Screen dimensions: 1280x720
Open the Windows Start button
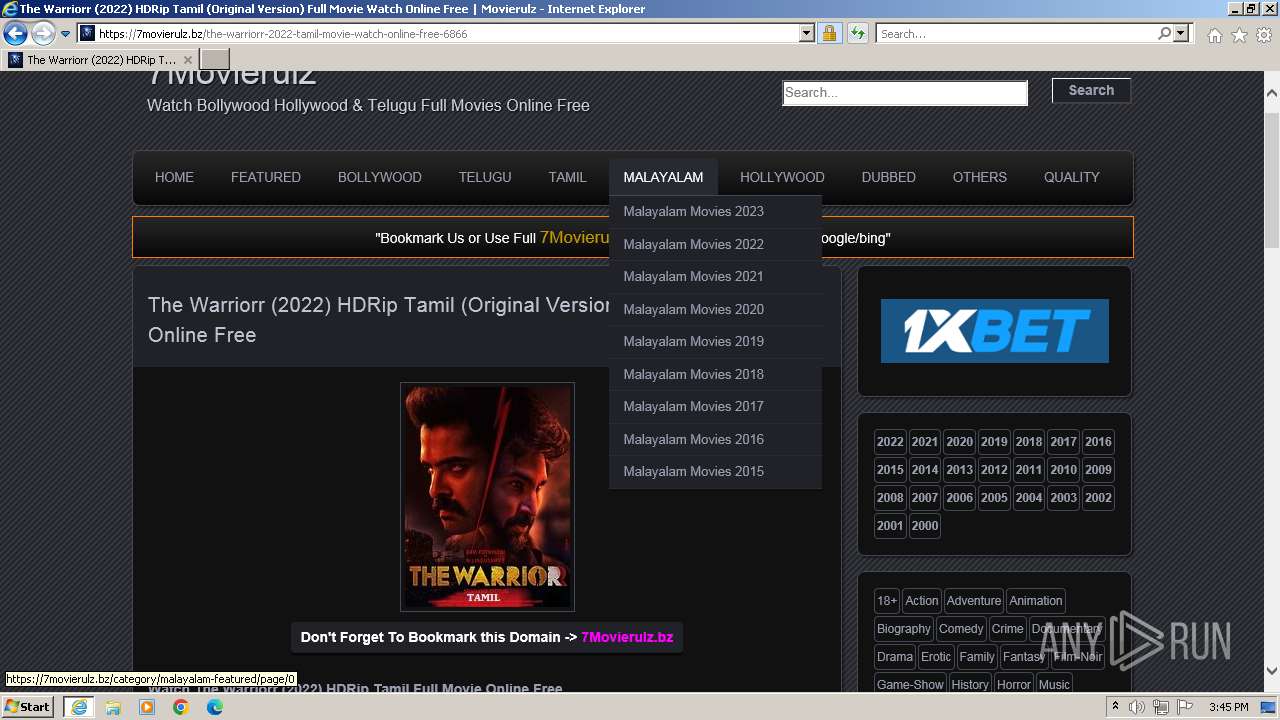coord(28,706)
